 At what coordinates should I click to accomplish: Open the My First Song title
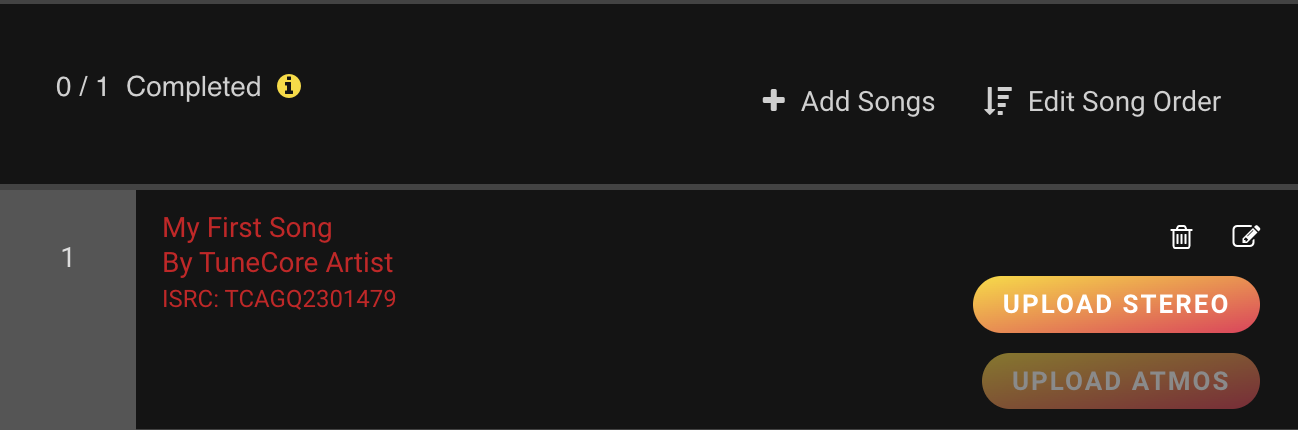[x=247, y=228]
